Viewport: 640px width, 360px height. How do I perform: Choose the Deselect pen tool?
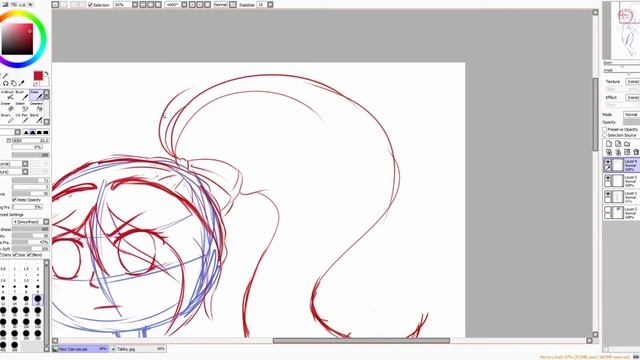tap(36, 107)
